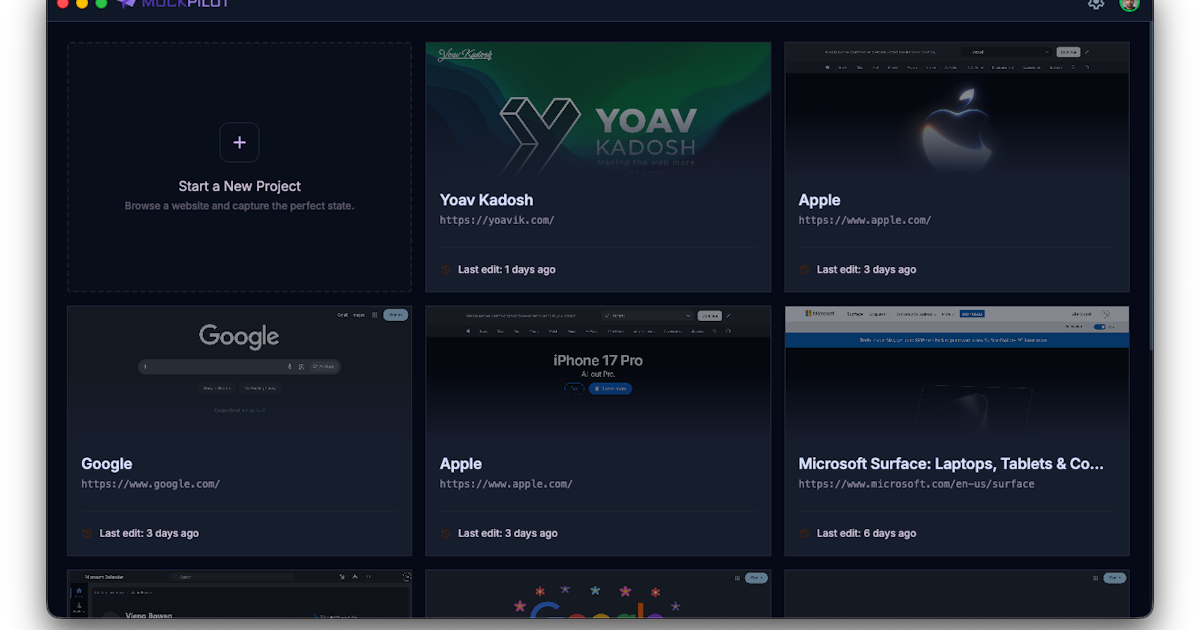Open the glowing Apple logo thumbnail
This screenshot has height=630, width=1200.
click(957, 109)
